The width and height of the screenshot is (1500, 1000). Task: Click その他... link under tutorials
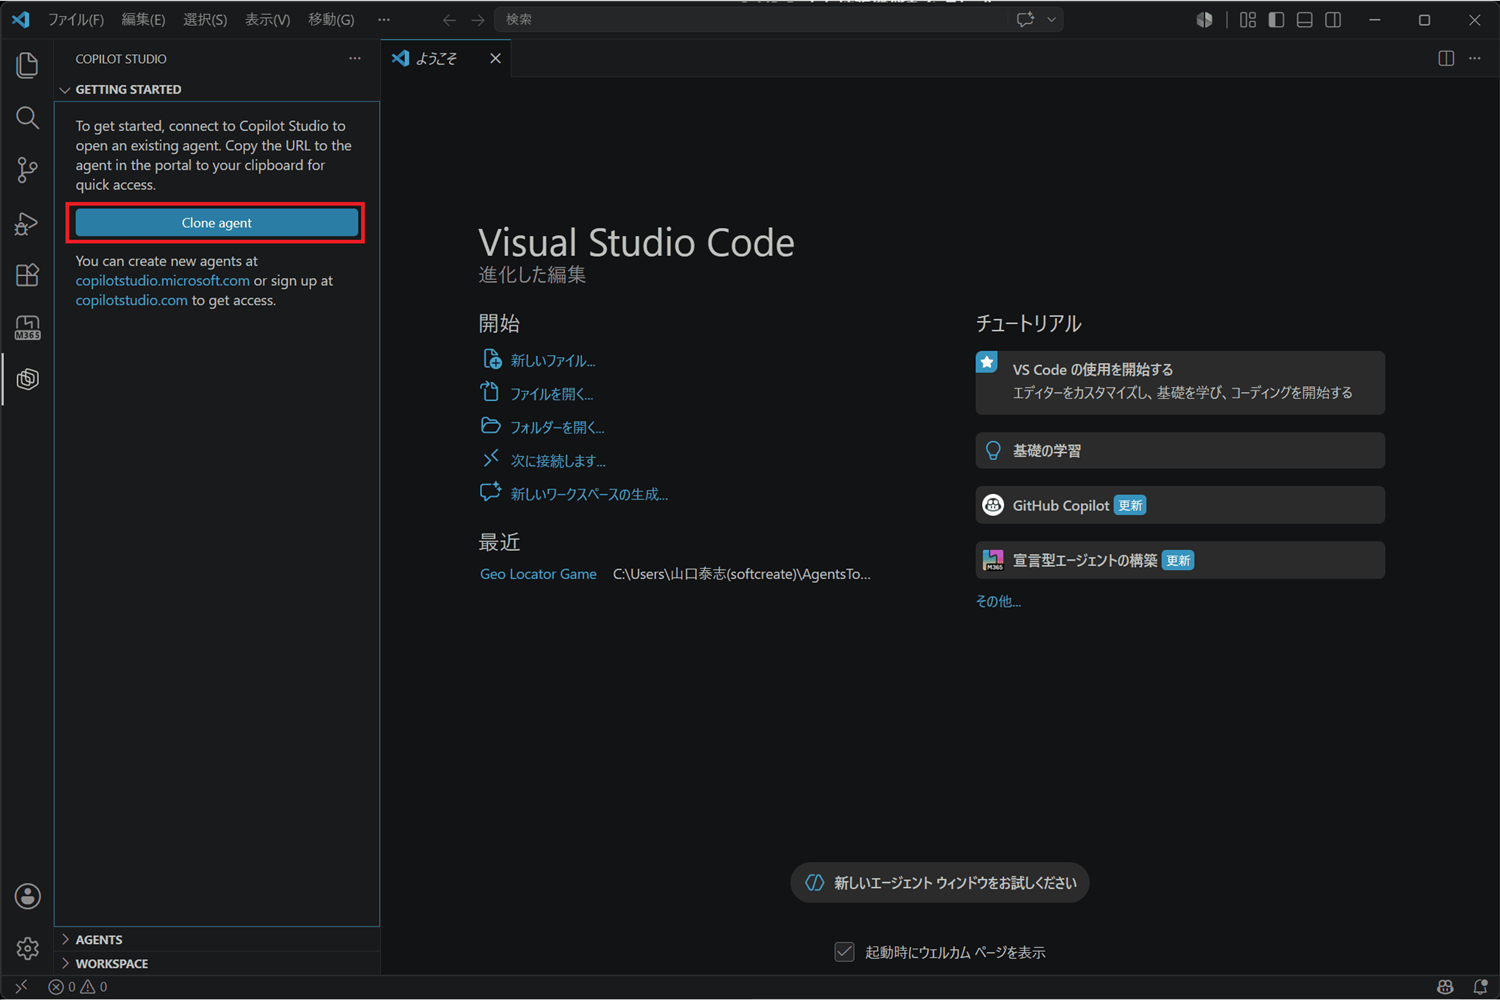998,601
